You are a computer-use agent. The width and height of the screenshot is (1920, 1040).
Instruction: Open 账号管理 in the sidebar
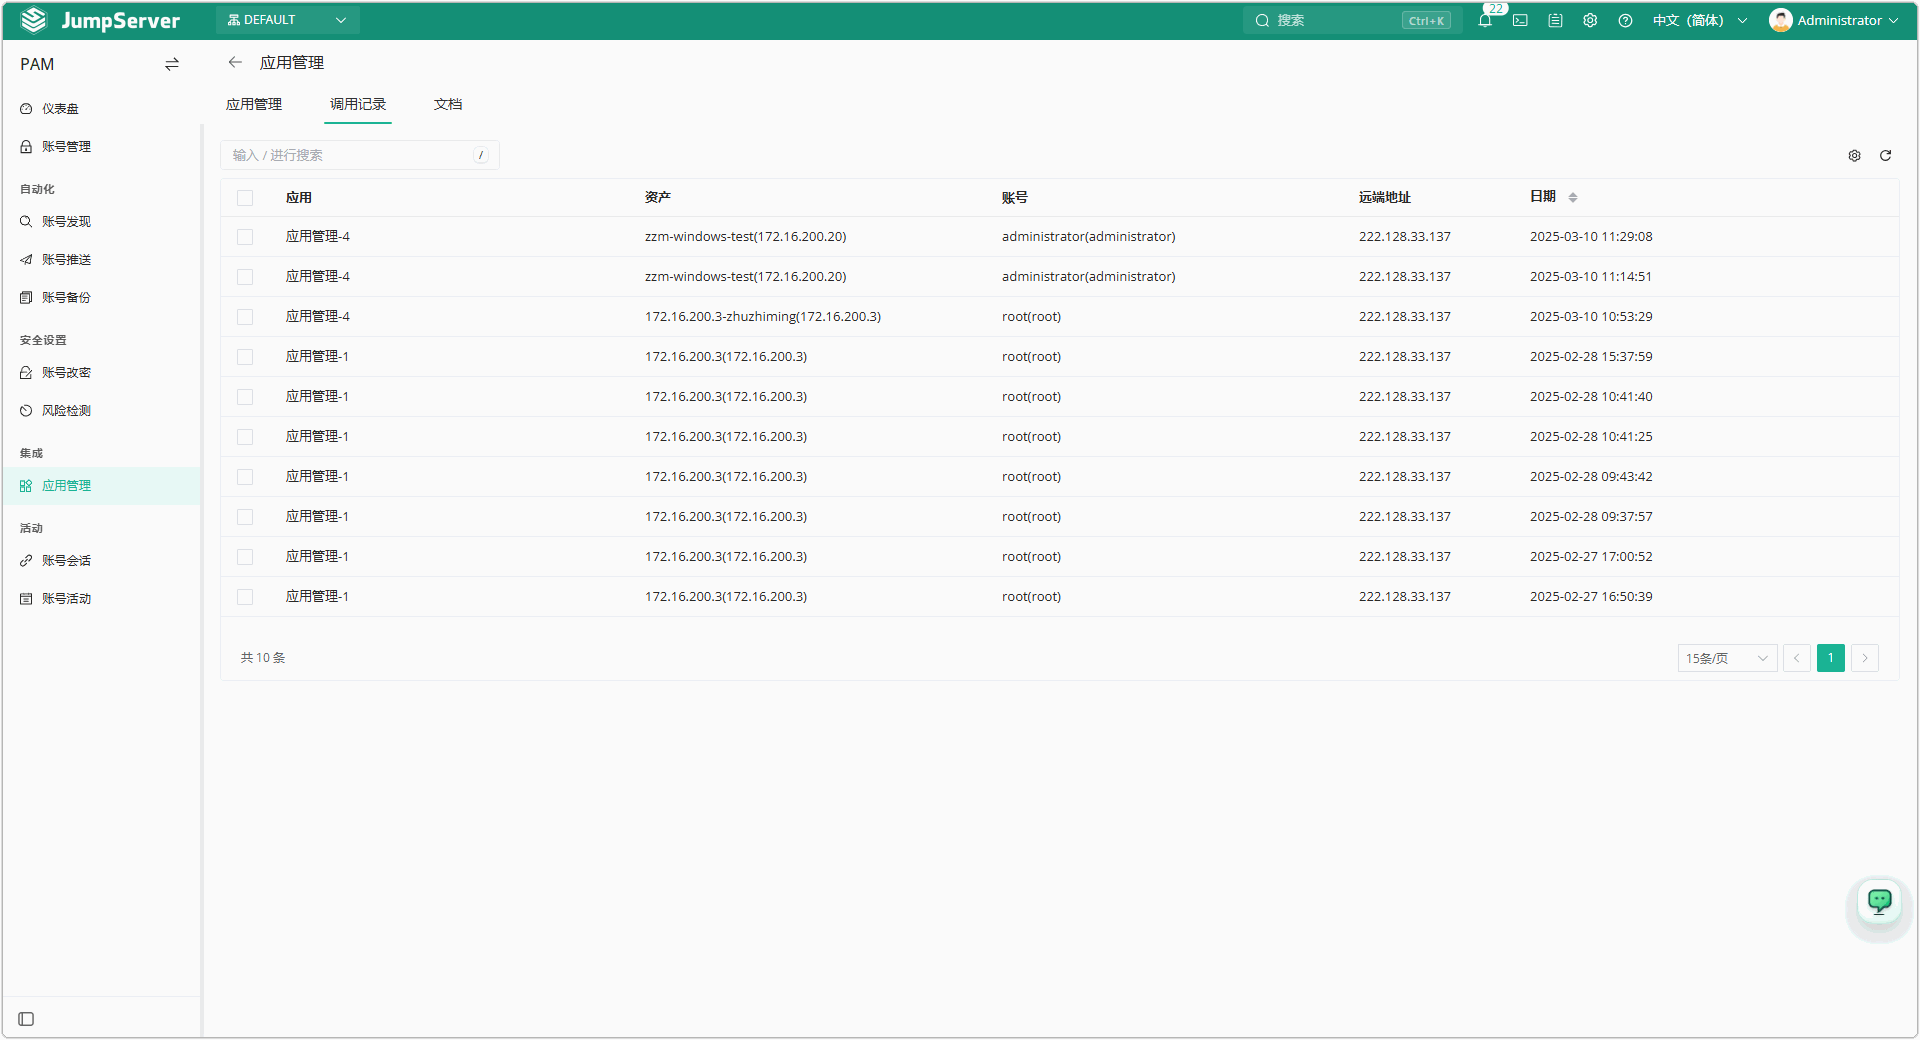pos(66,146)
